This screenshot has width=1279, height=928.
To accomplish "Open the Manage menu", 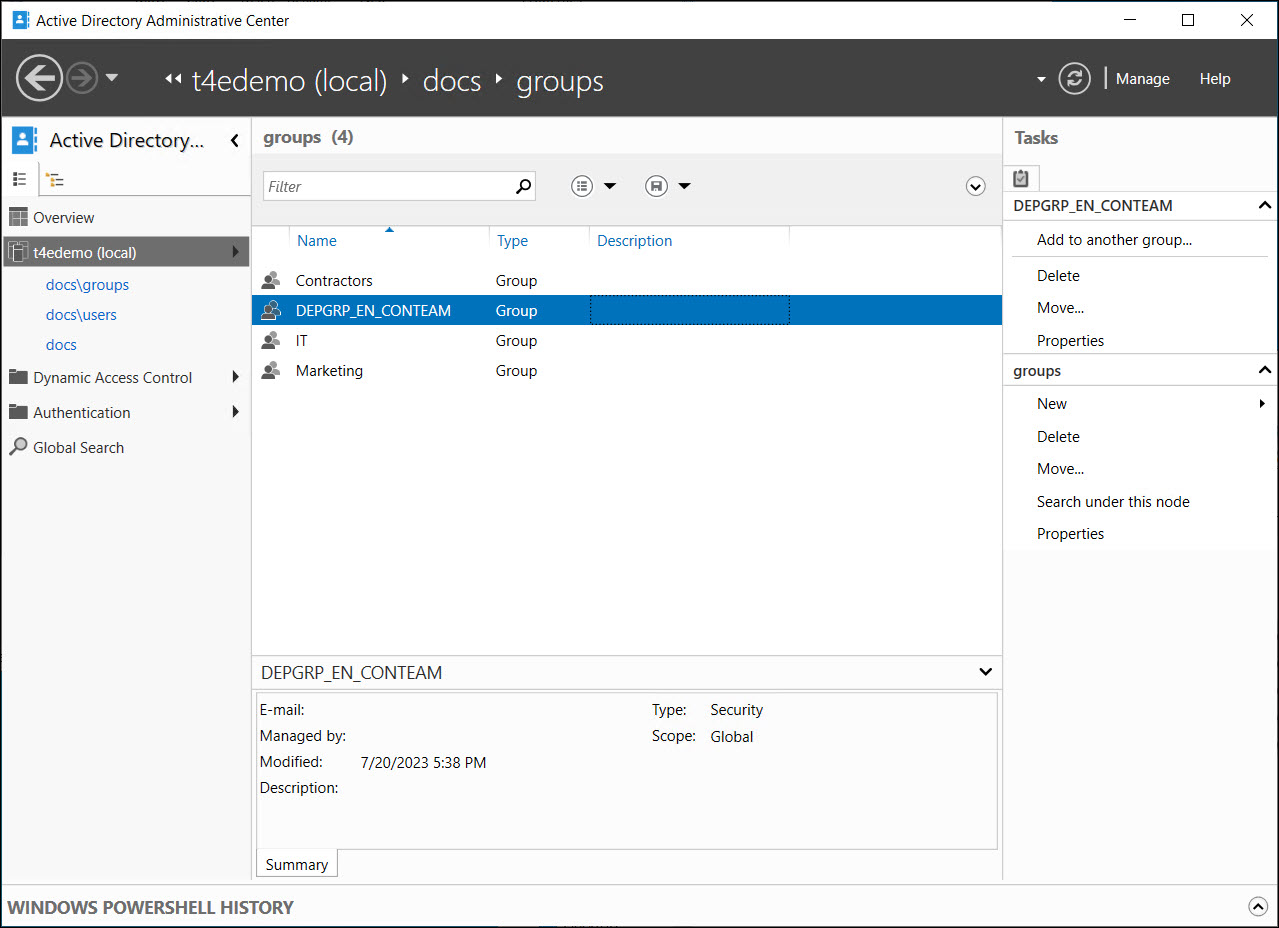I will [x=1142, y=79].
